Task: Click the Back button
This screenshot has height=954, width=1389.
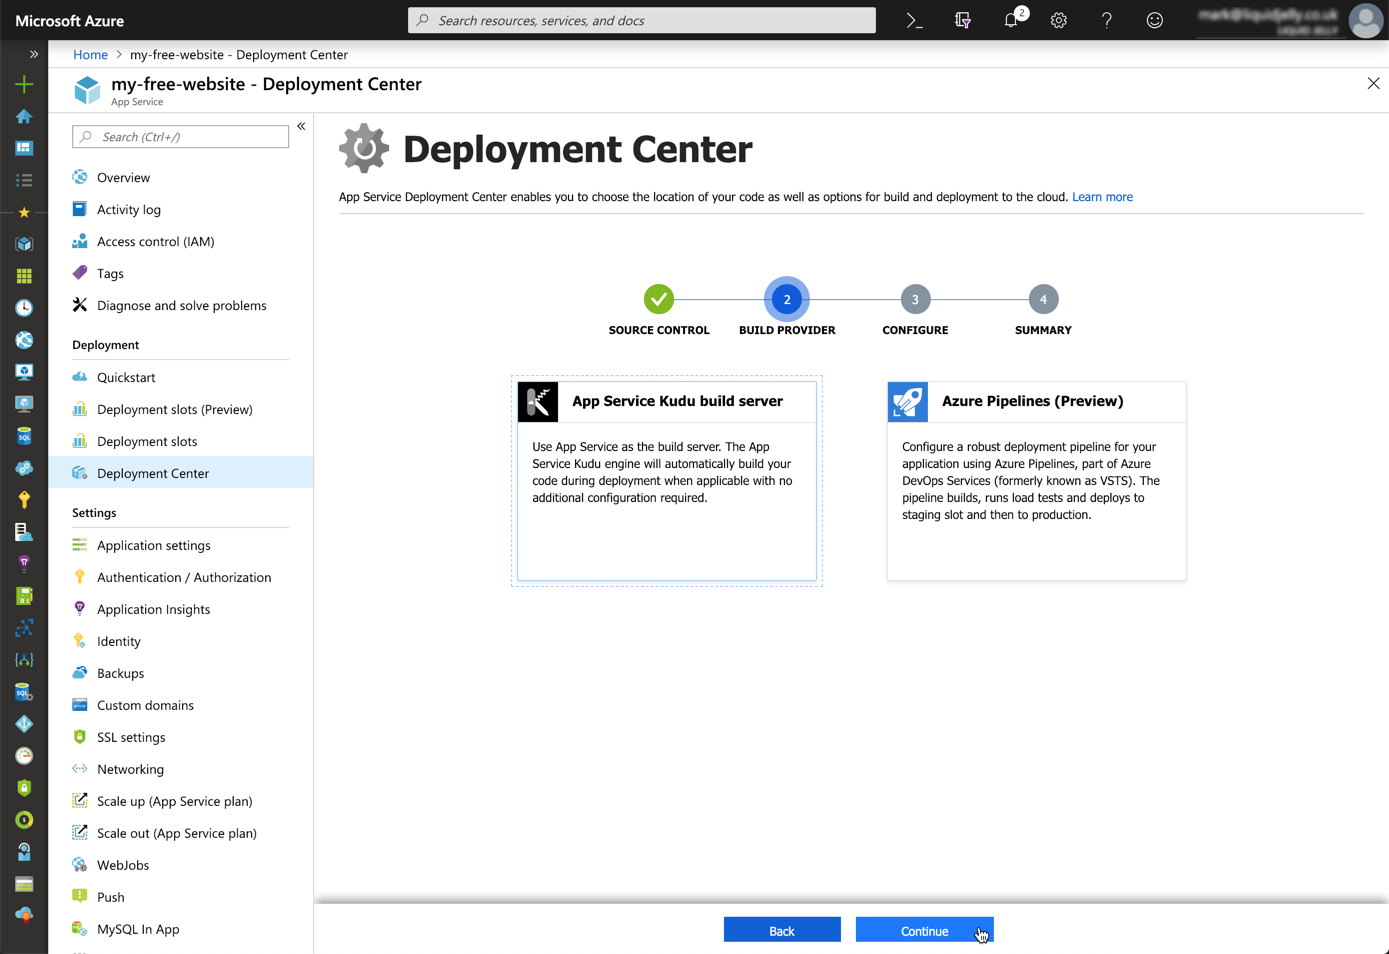Action: point(782,930)
